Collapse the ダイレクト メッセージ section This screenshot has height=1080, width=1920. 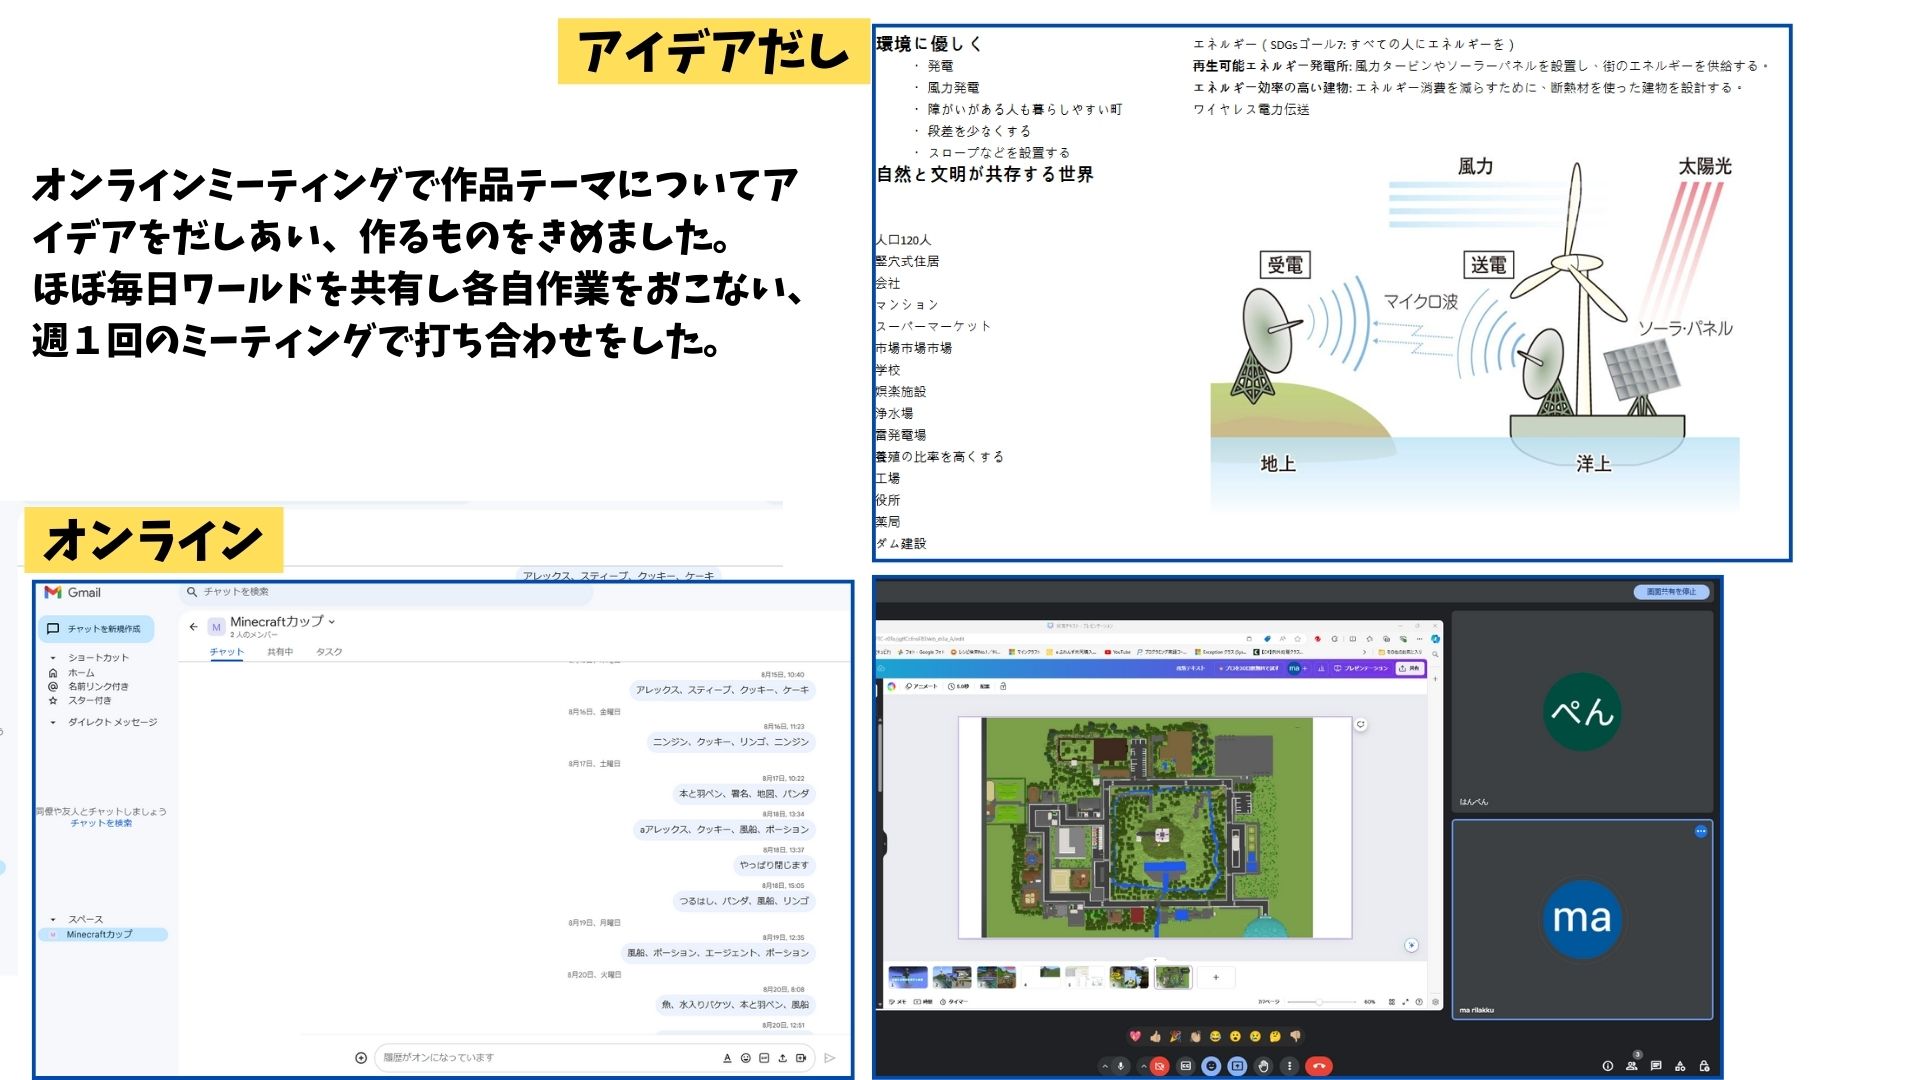click(x=52, y=722)
